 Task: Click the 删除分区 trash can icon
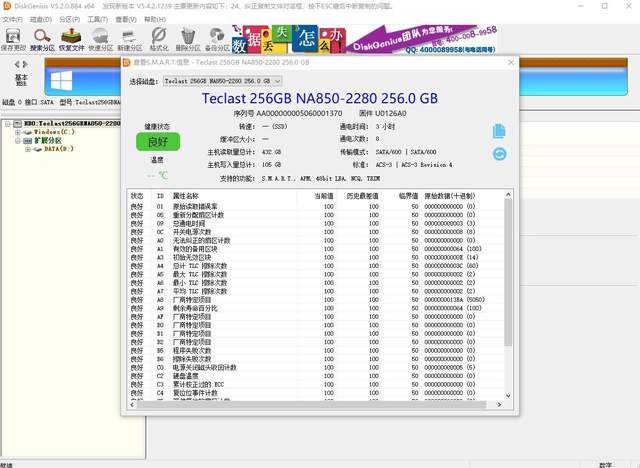pos(188,39)
